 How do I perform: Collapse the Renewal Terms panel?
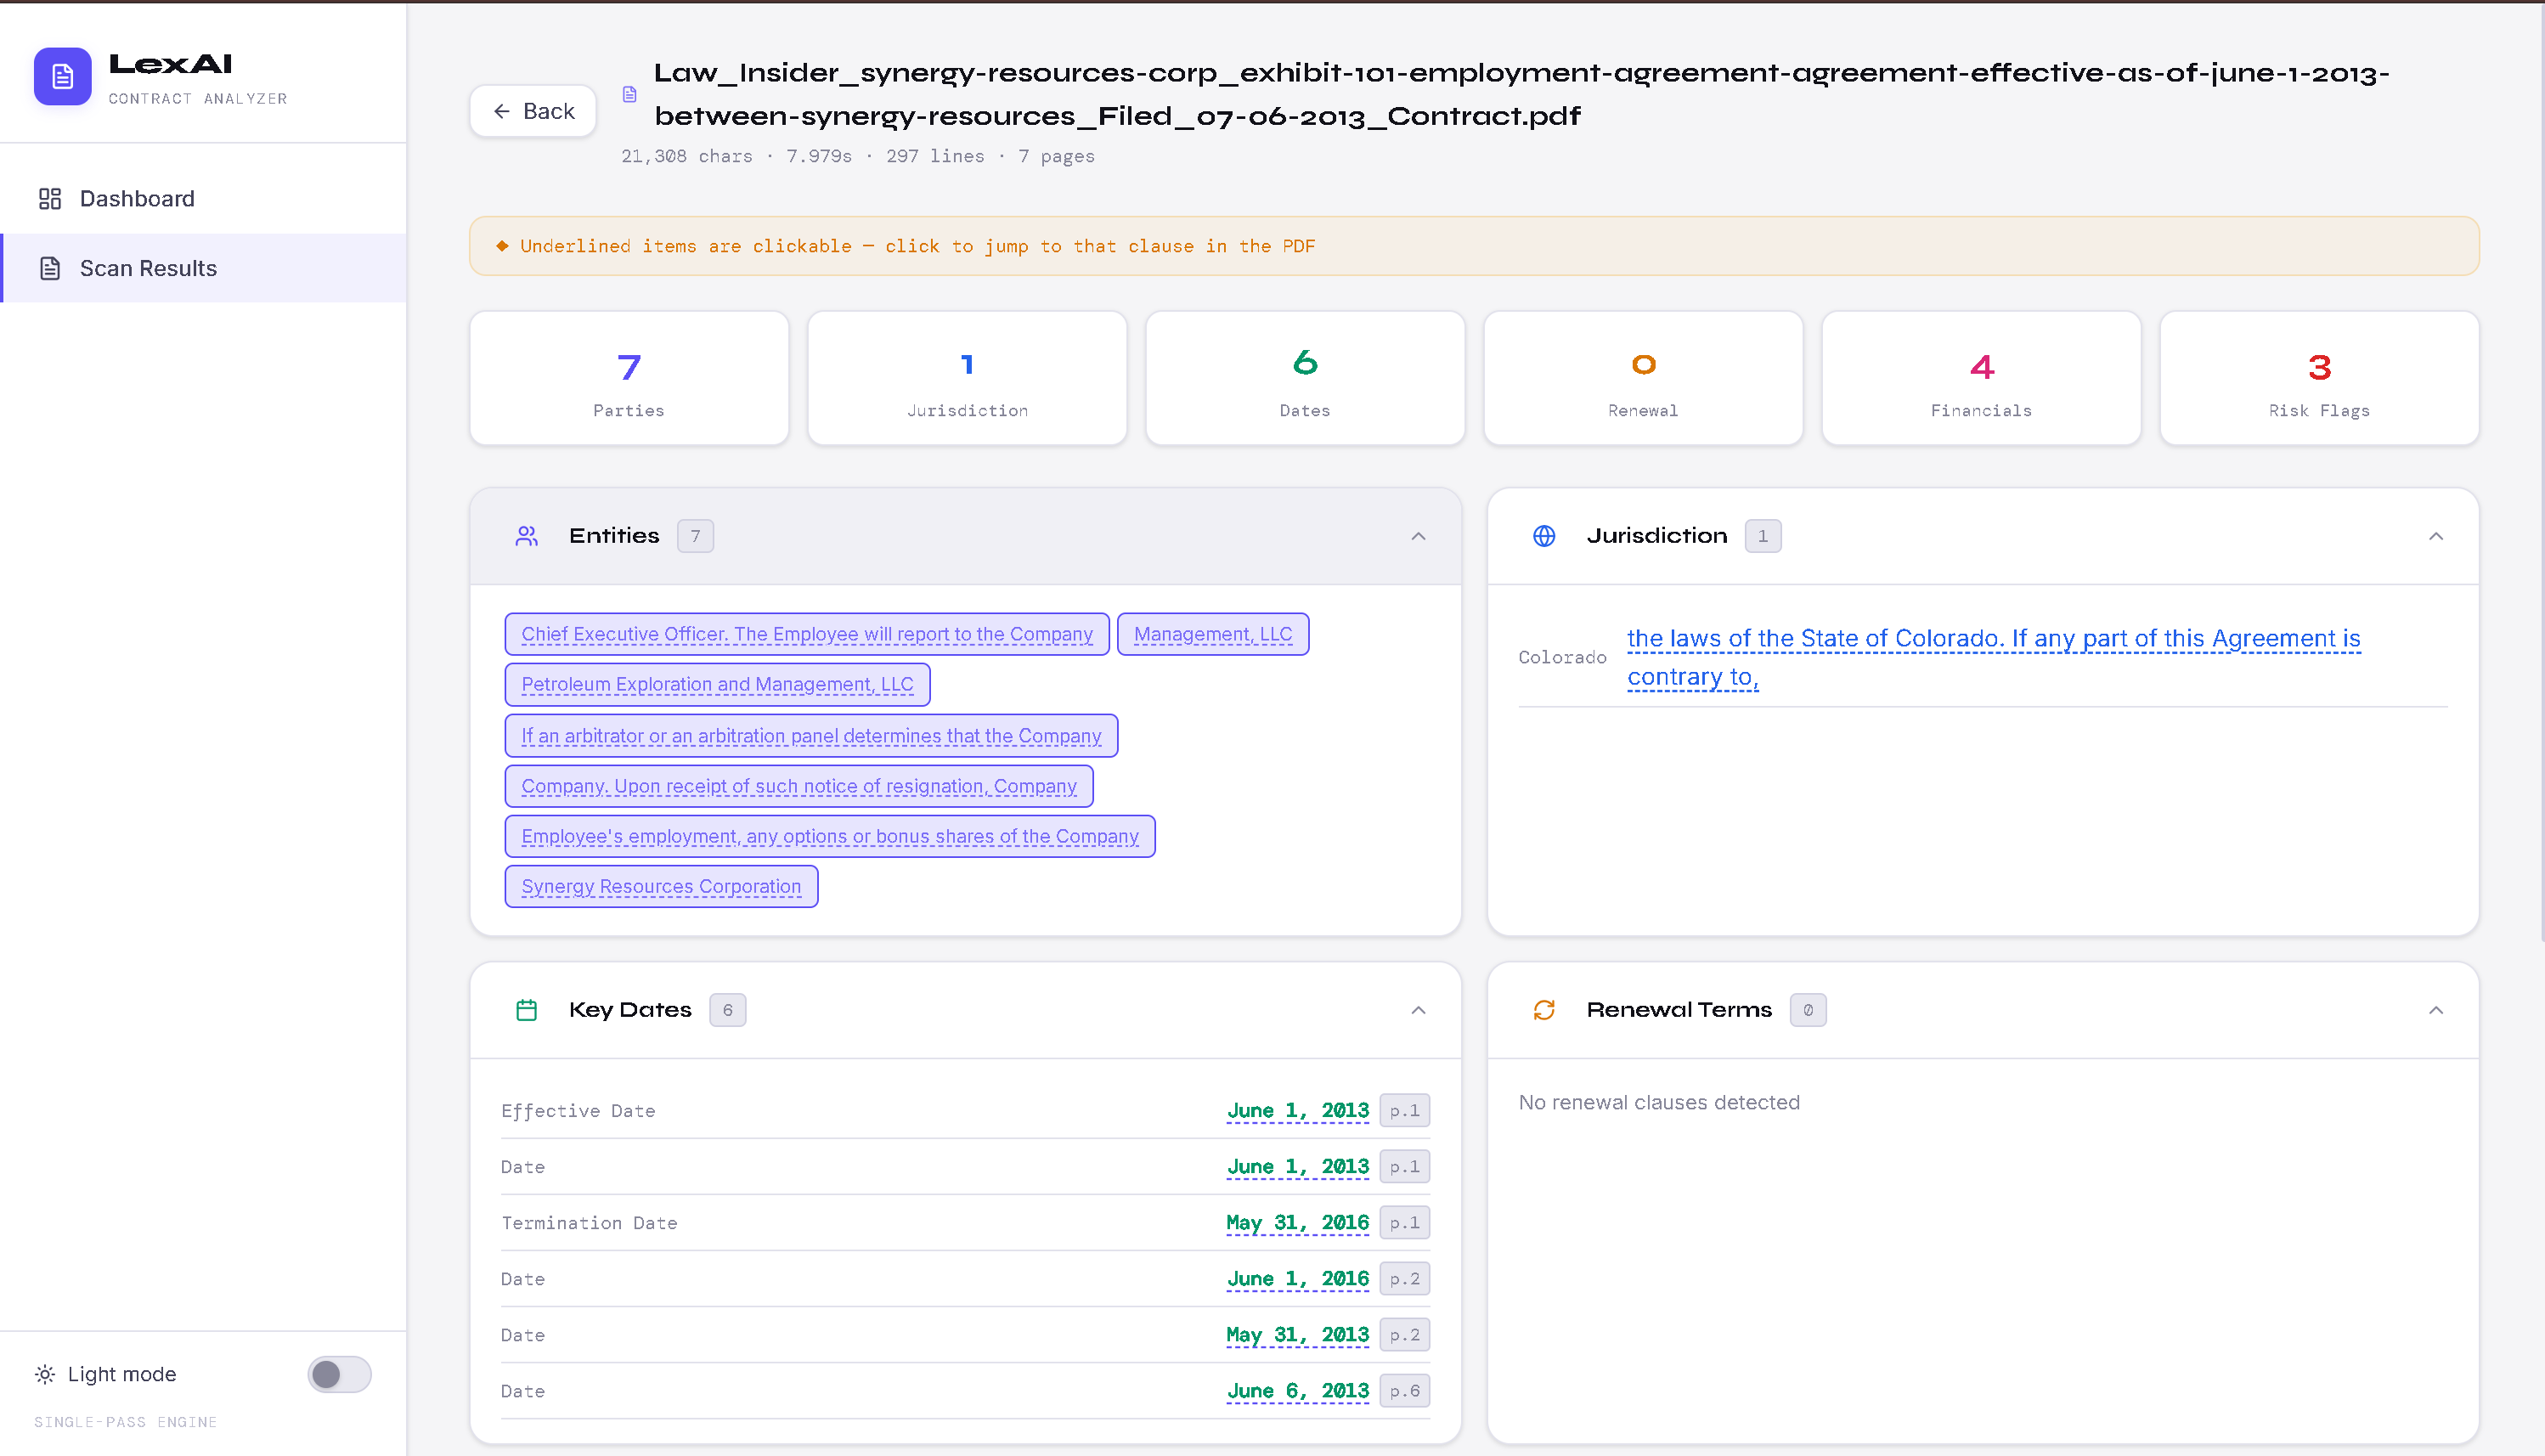[2436, 1010]
